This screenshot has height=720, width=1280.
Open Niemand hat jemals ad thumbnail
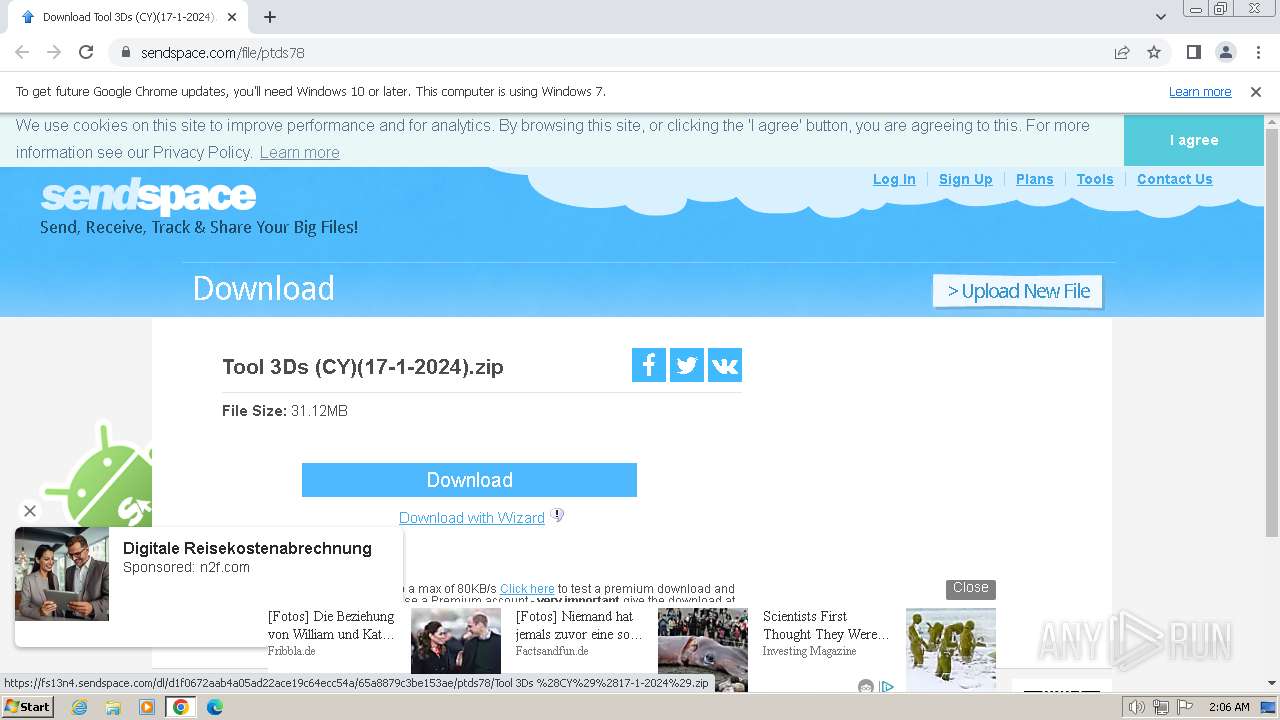pos(703,648)
